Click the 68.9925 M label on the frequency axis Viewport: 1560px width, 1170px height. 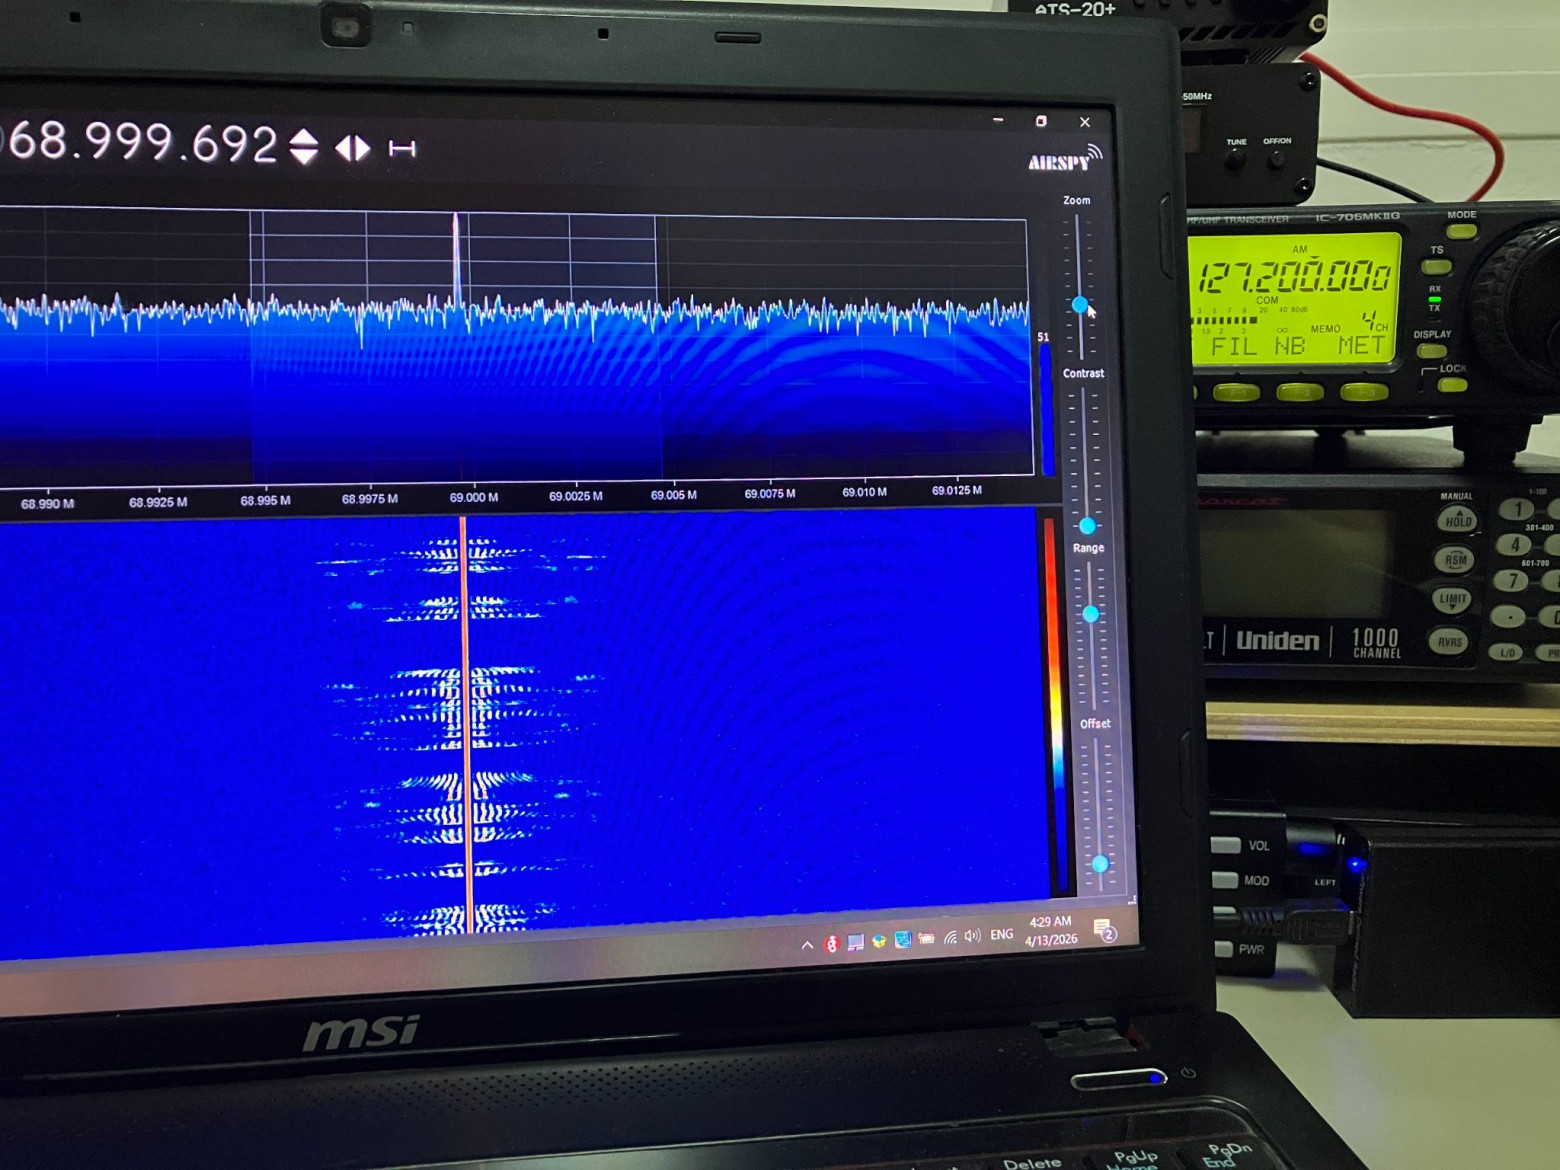click(x=157, y=502)
